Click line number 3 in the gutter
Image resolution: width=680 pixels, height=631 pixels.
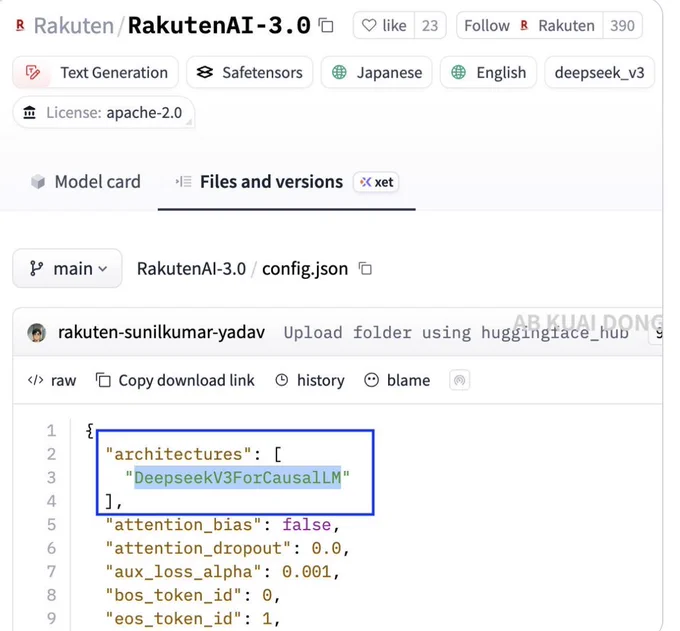[52, 477]
